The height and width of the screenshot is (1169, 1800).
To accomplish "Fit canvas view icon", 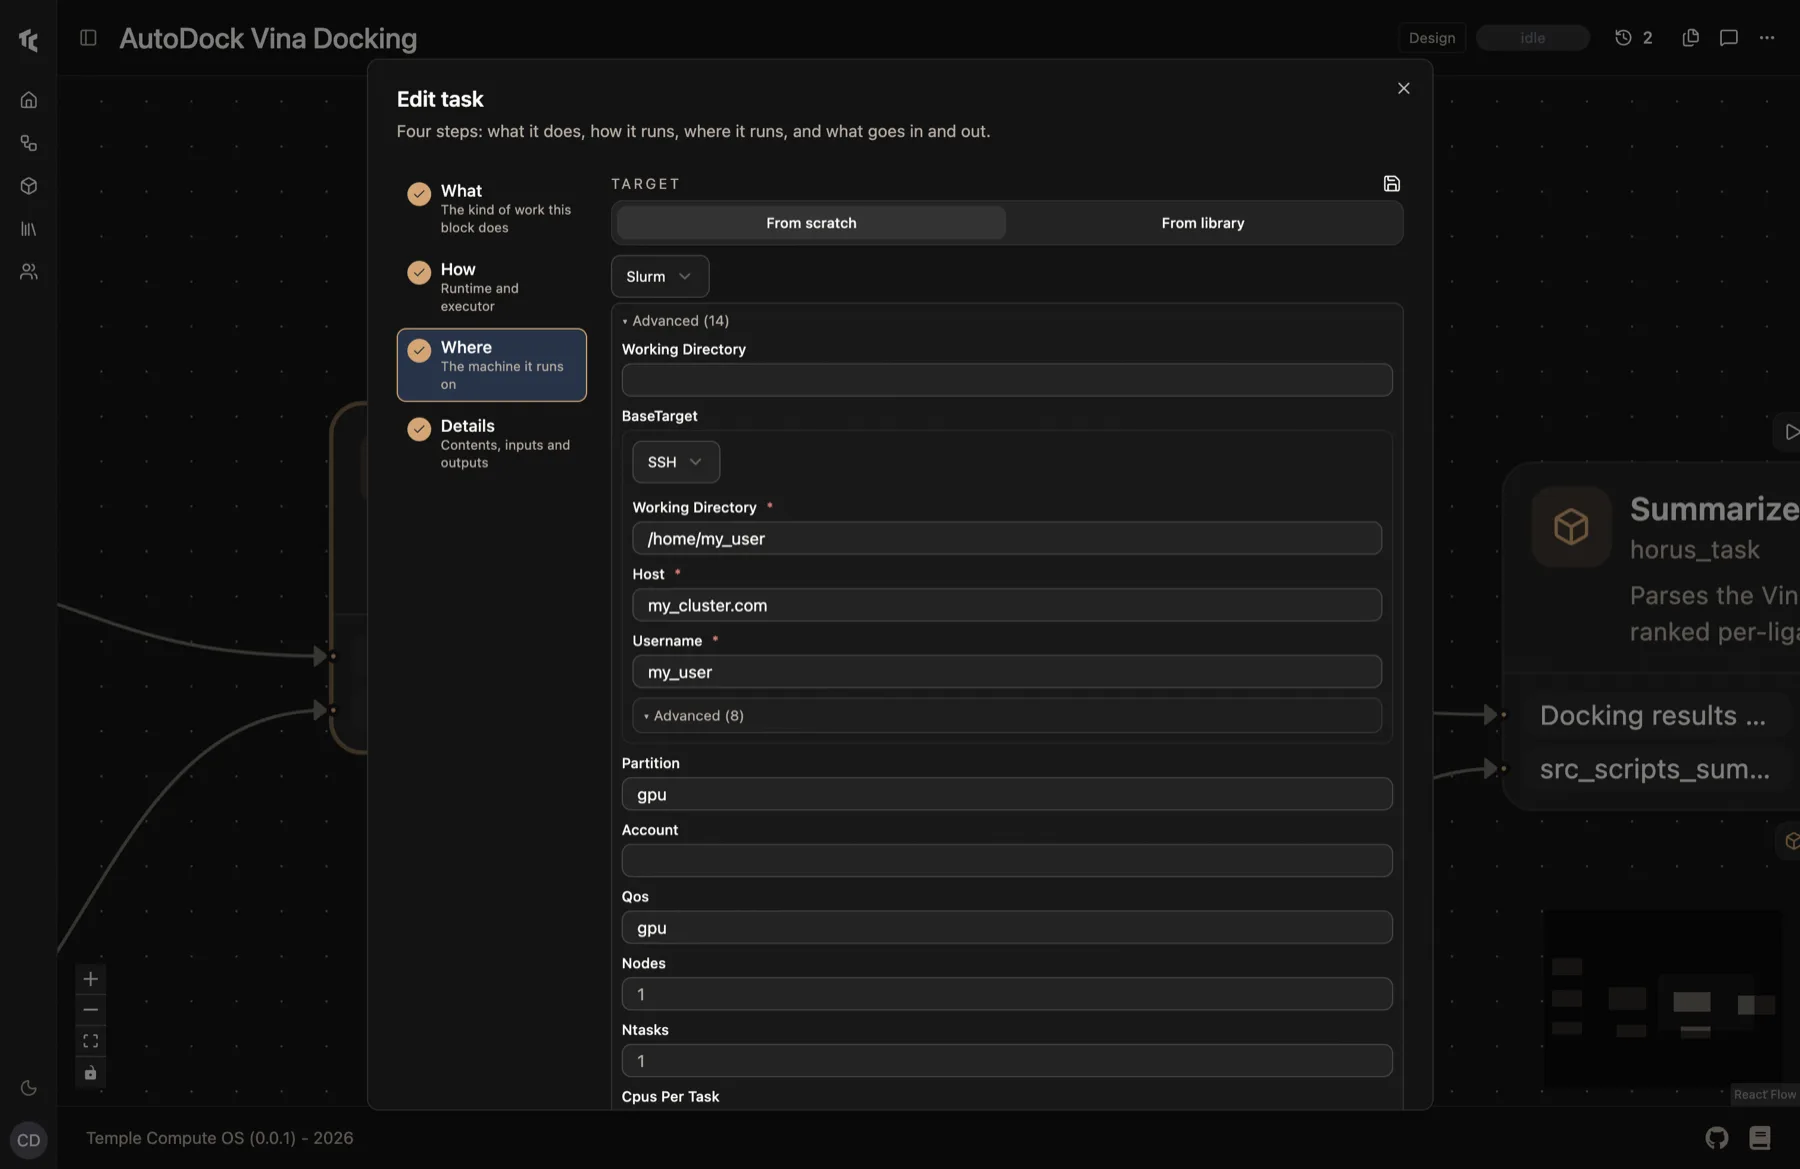I will click(x=90, y=1041).
